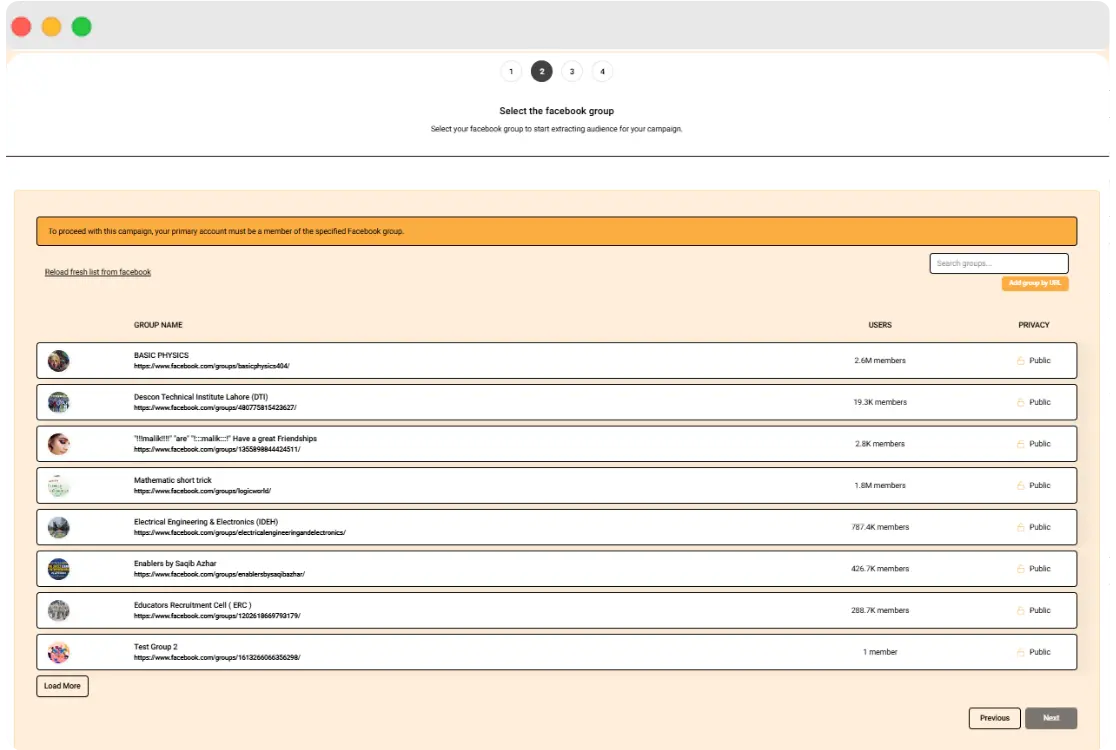Screen dimensions: 1116x750
Task: Focus the Search groups input field
Action: click(998, 263)
